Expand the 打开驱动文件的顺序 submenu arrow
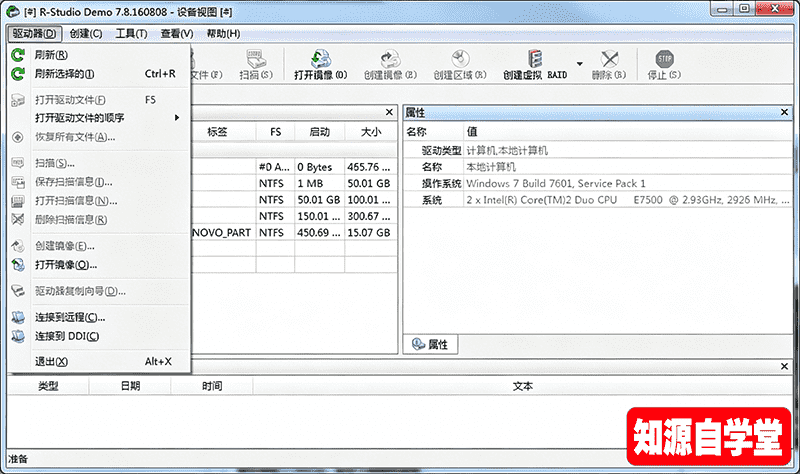Image resolution: width=800 pixels, height=474 pixels. [x=177, y=118]
